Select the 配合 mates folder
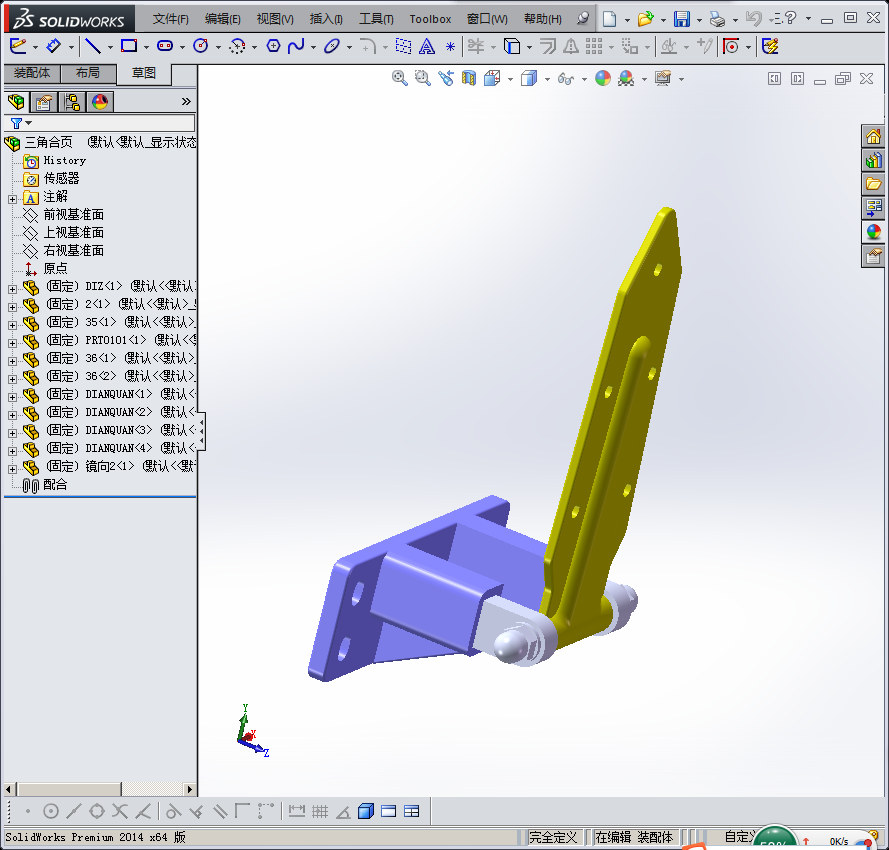Image resolution: width=889 pixels, height=850 pixels. coord(55,485)
